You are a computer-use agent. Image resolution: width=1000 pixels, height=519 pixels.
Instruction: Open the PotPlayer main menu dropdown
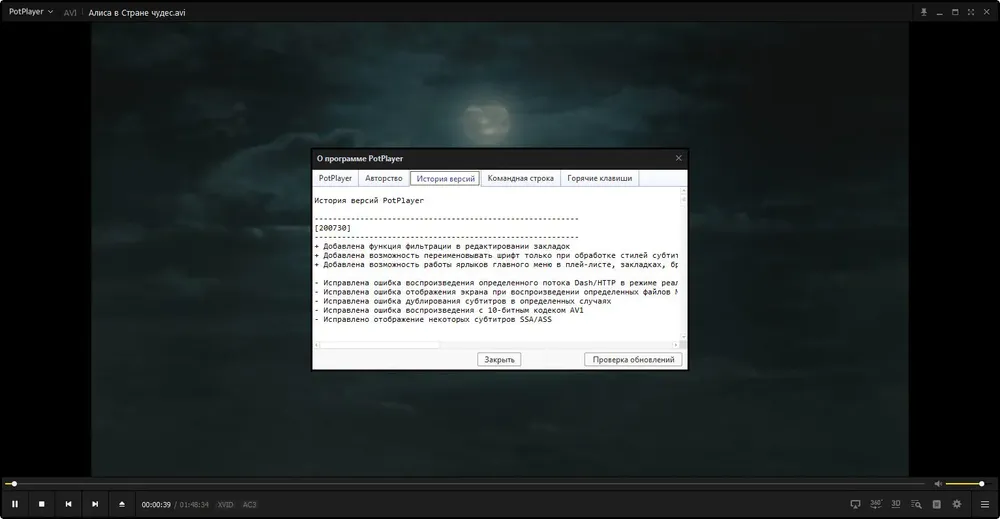click(x=31, y=12)
